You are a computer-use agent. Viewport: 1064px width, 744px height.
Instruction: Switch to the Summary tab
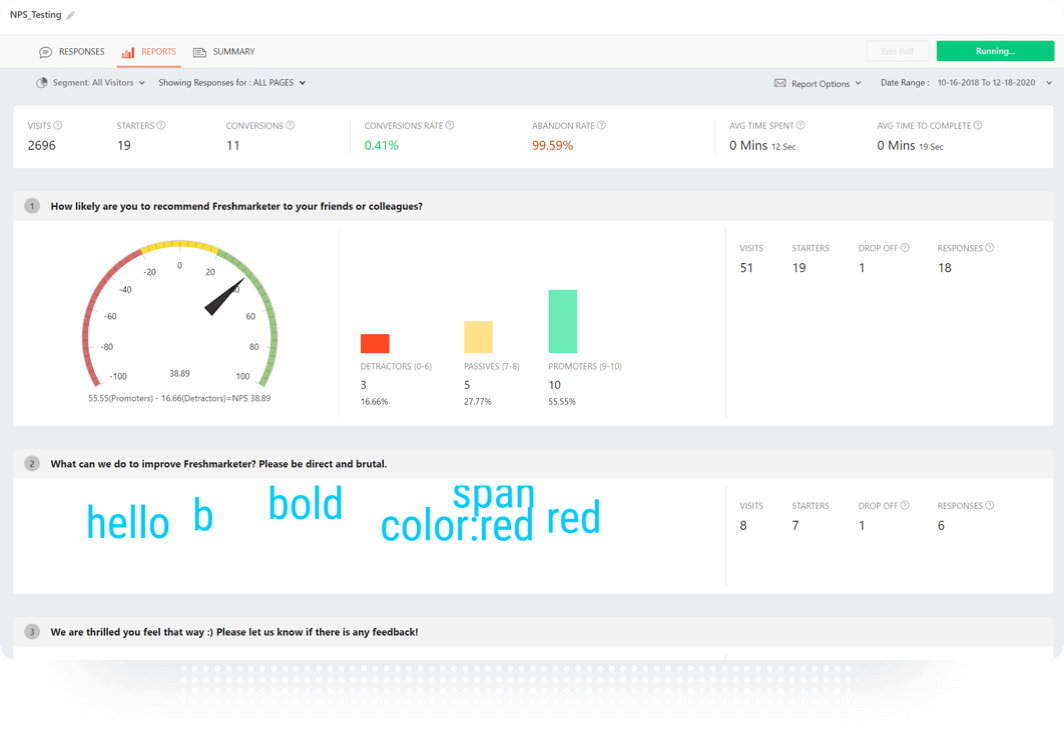(x=224, y=52)
